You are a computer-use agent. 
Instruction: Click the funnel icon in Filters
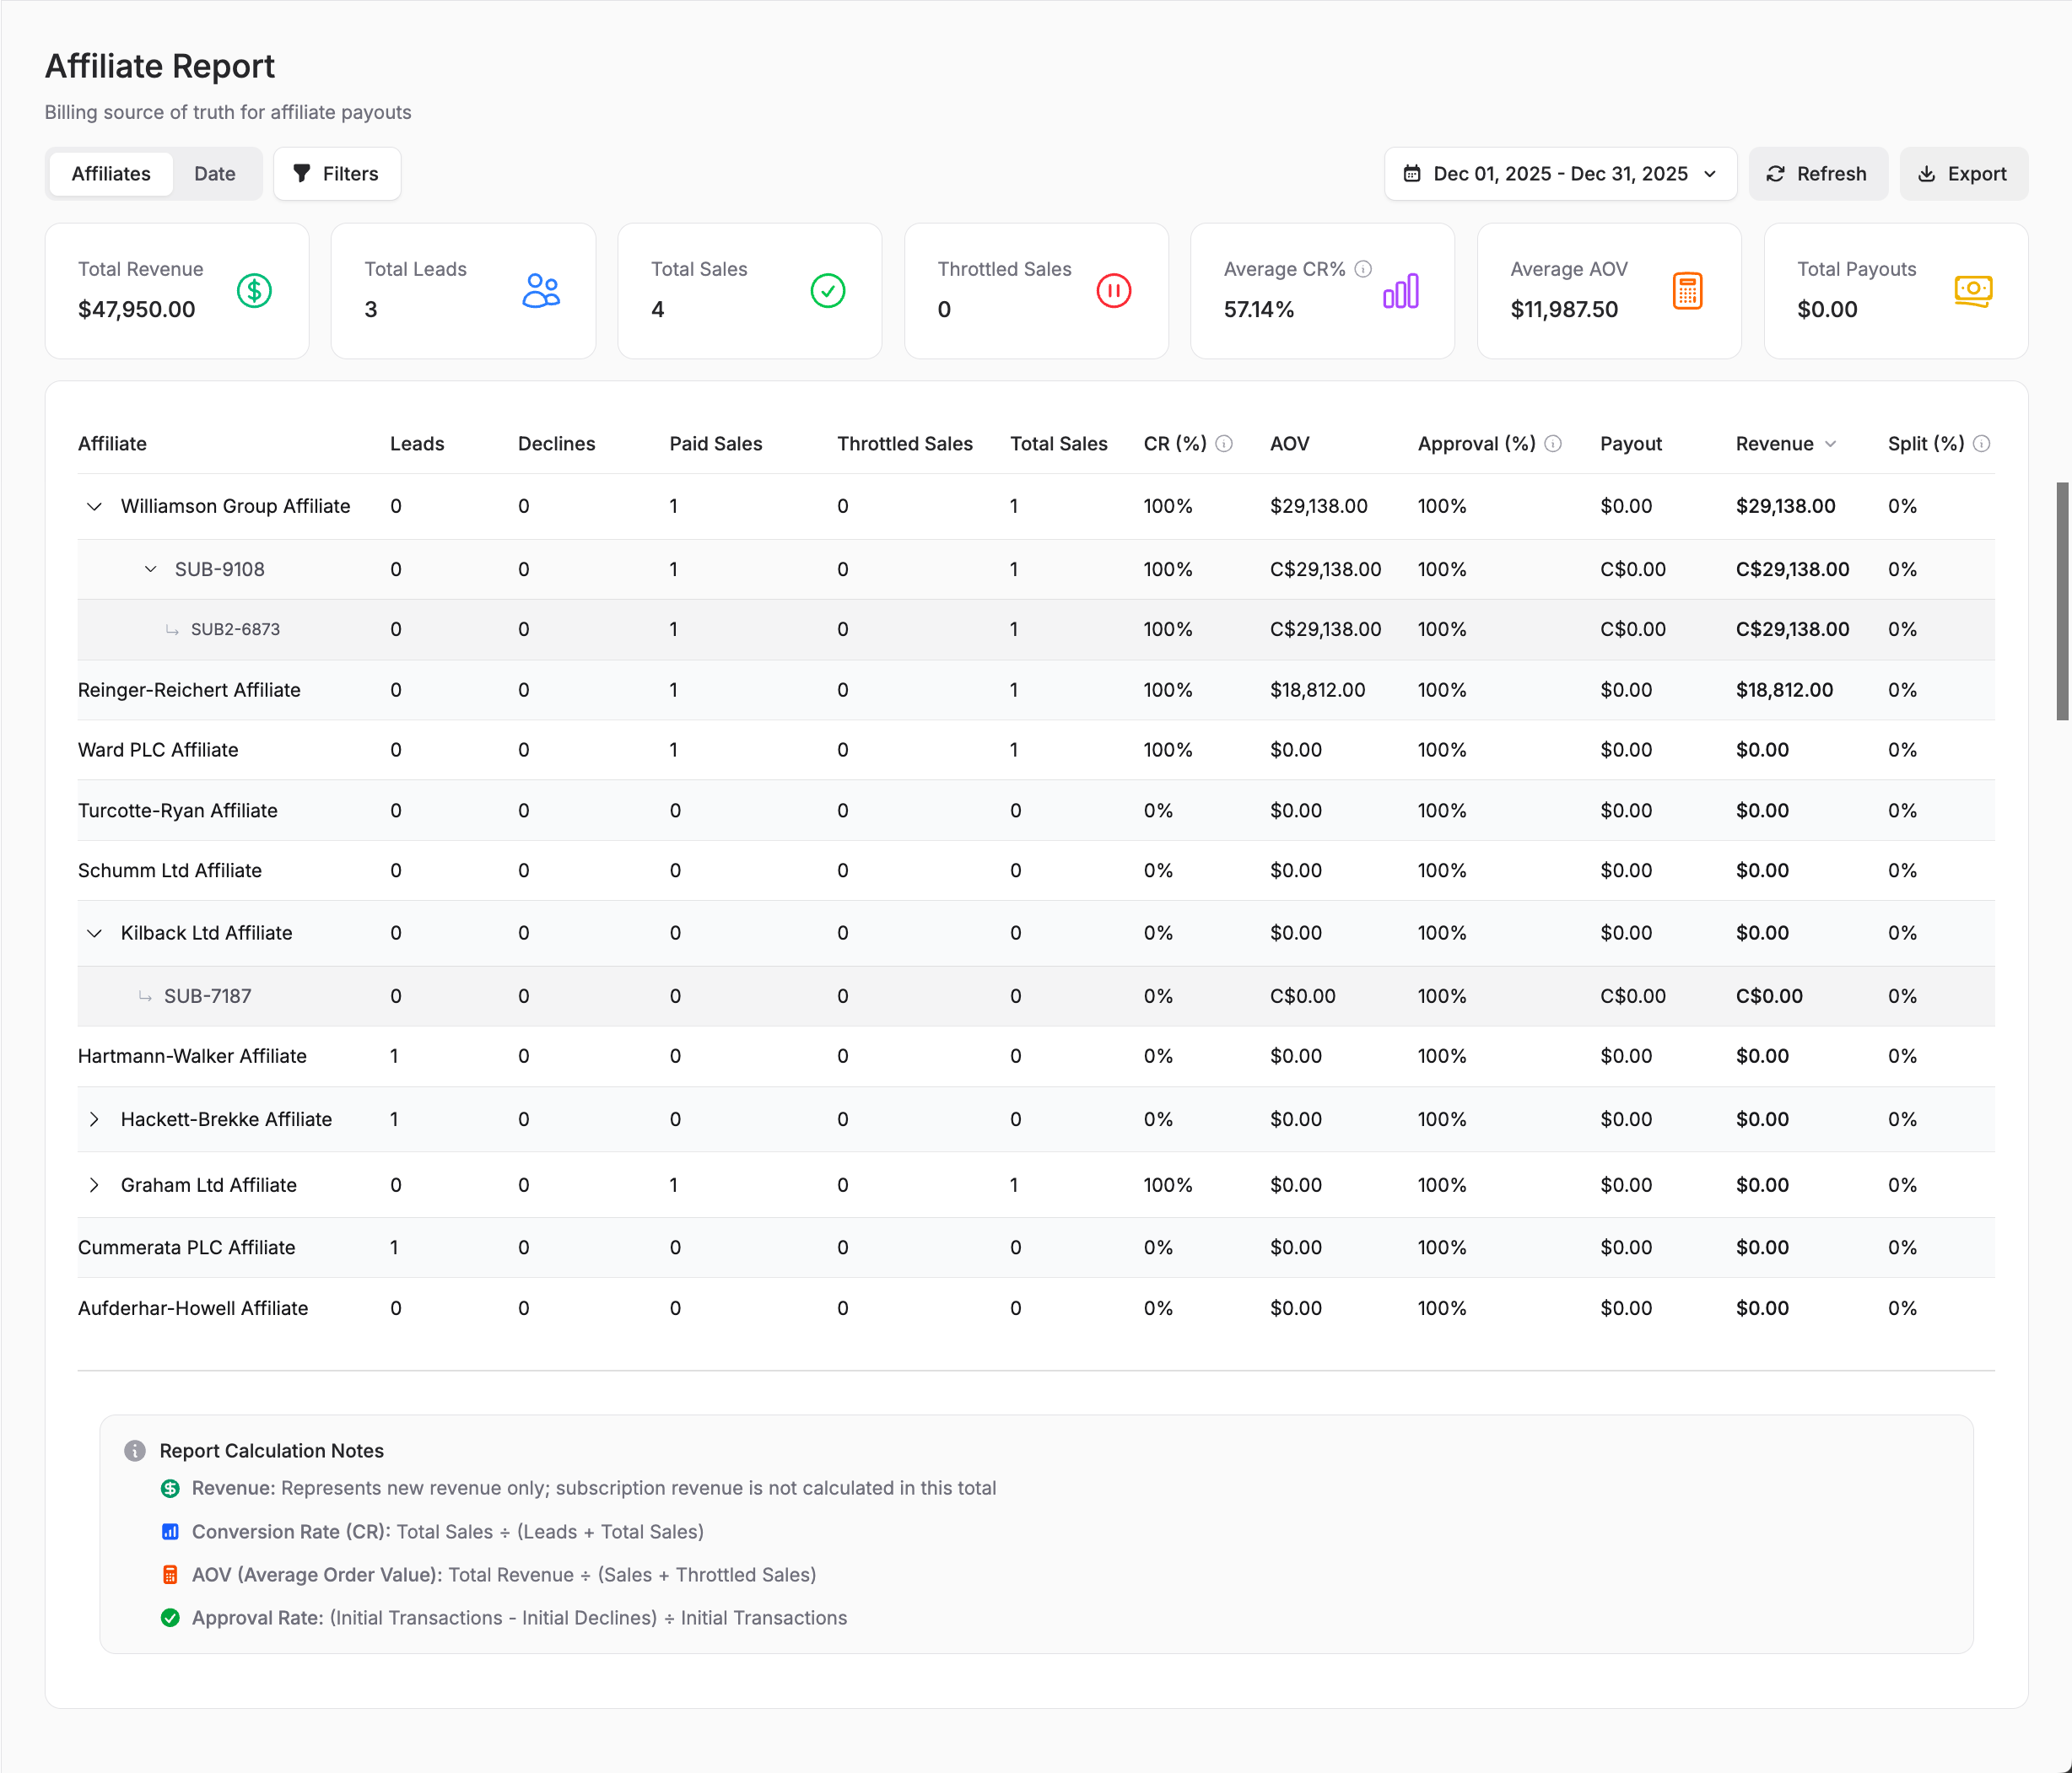coord(301,174)
